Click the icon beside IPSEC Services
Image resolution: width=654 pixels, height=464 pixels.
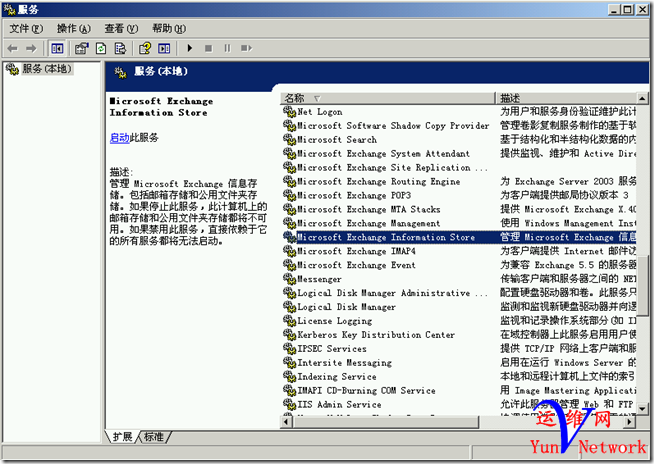[289, 348]
